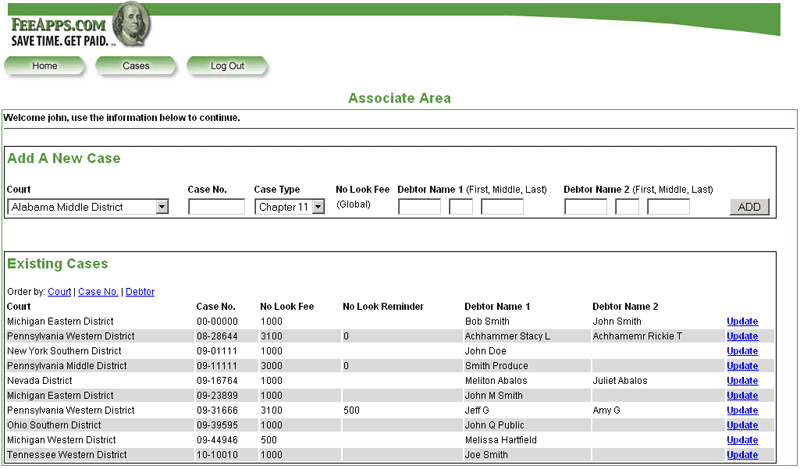This screenshot has width=800, height=469.
Task: Click the No Look Reminder column header
Action: click(383, 306)
